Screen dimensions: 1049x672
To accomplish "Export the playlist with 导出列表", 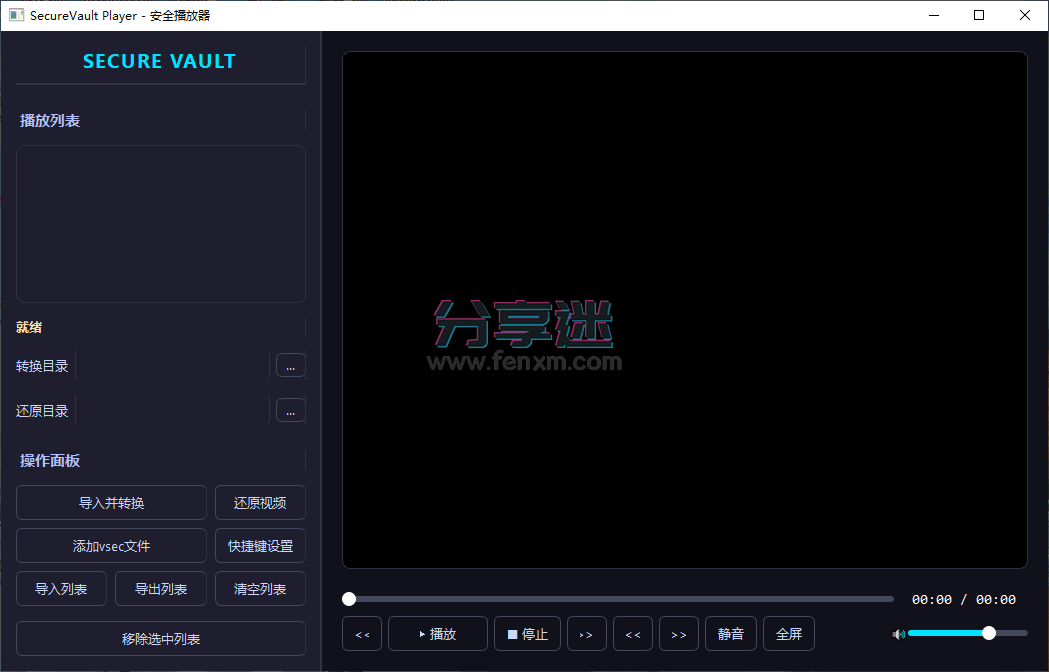I will point(160,588).
